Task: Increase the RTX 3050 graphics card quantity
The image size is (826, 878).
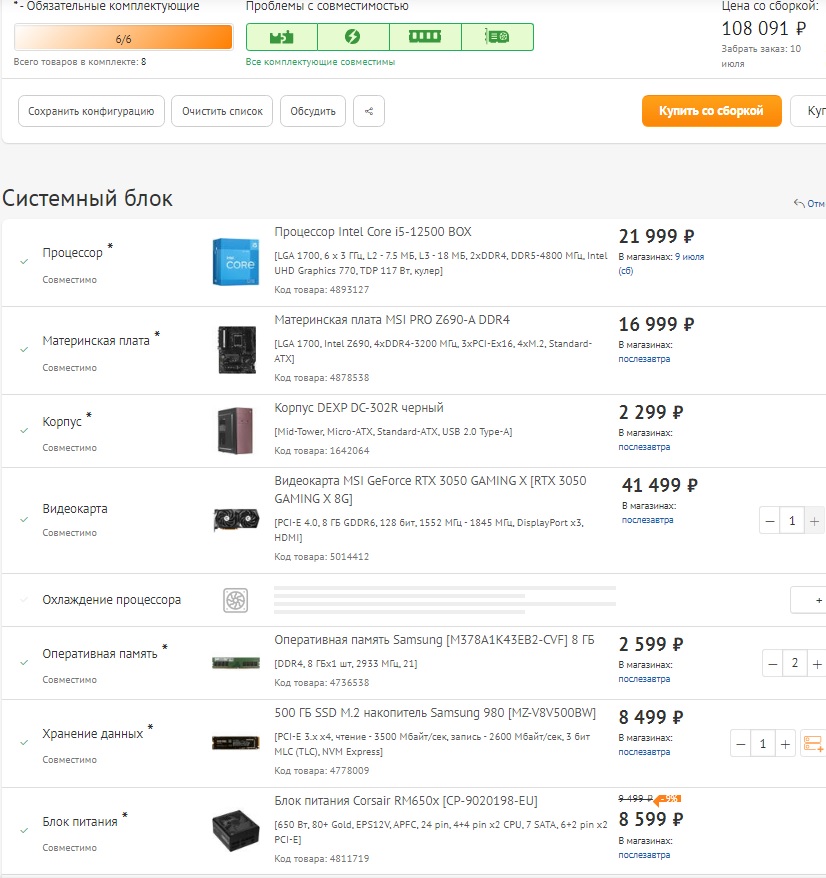Action: pyautogui.click(x=814, y=521)
